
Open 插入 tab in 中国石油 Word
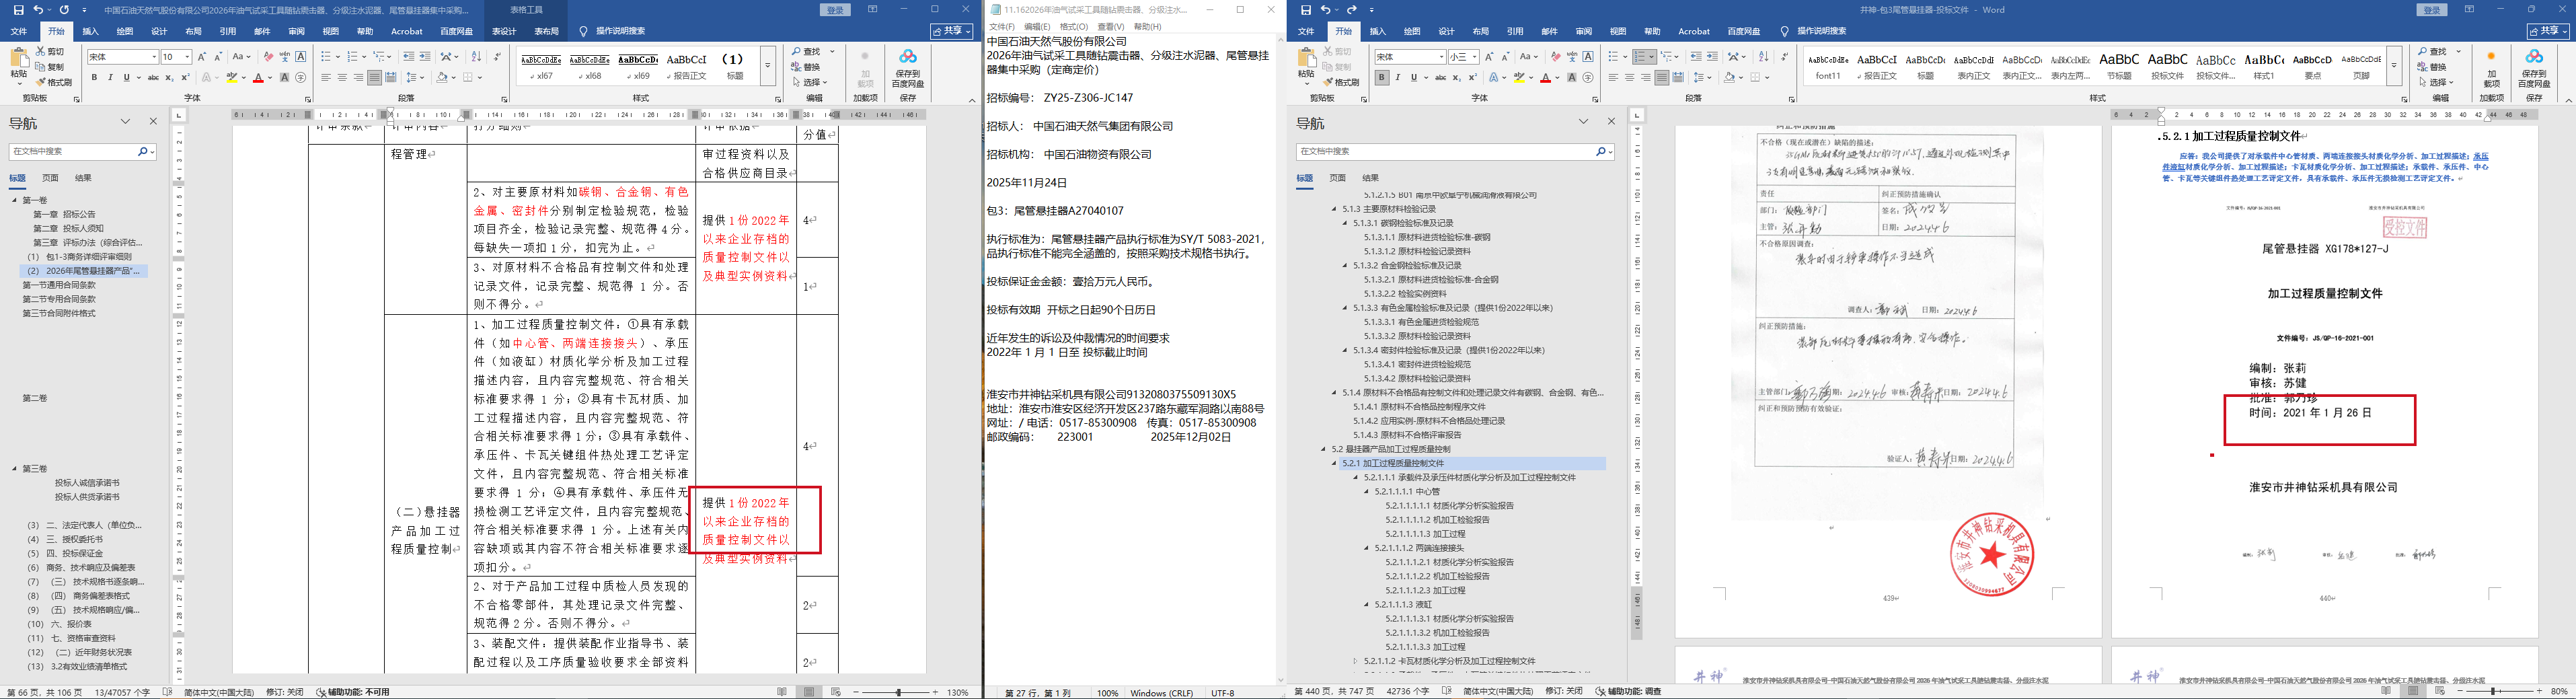pyautogui.click(x=90, y=31)
